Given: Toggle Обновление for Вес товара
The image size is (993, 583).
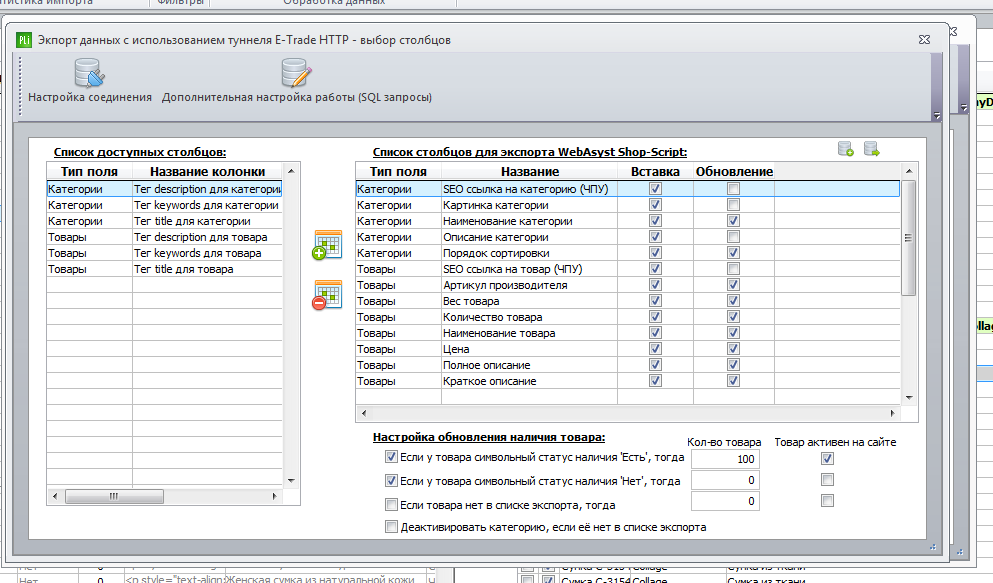Looking at the screenshot, I should point(733,301).
